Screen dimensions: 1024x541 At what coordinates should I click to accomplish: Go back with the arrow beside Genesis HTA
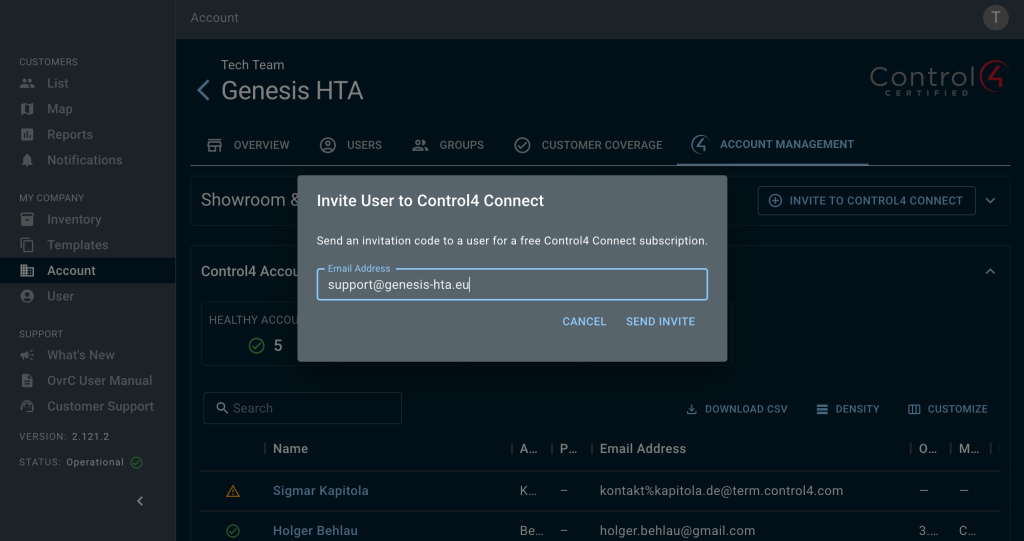tap(204, 90)
